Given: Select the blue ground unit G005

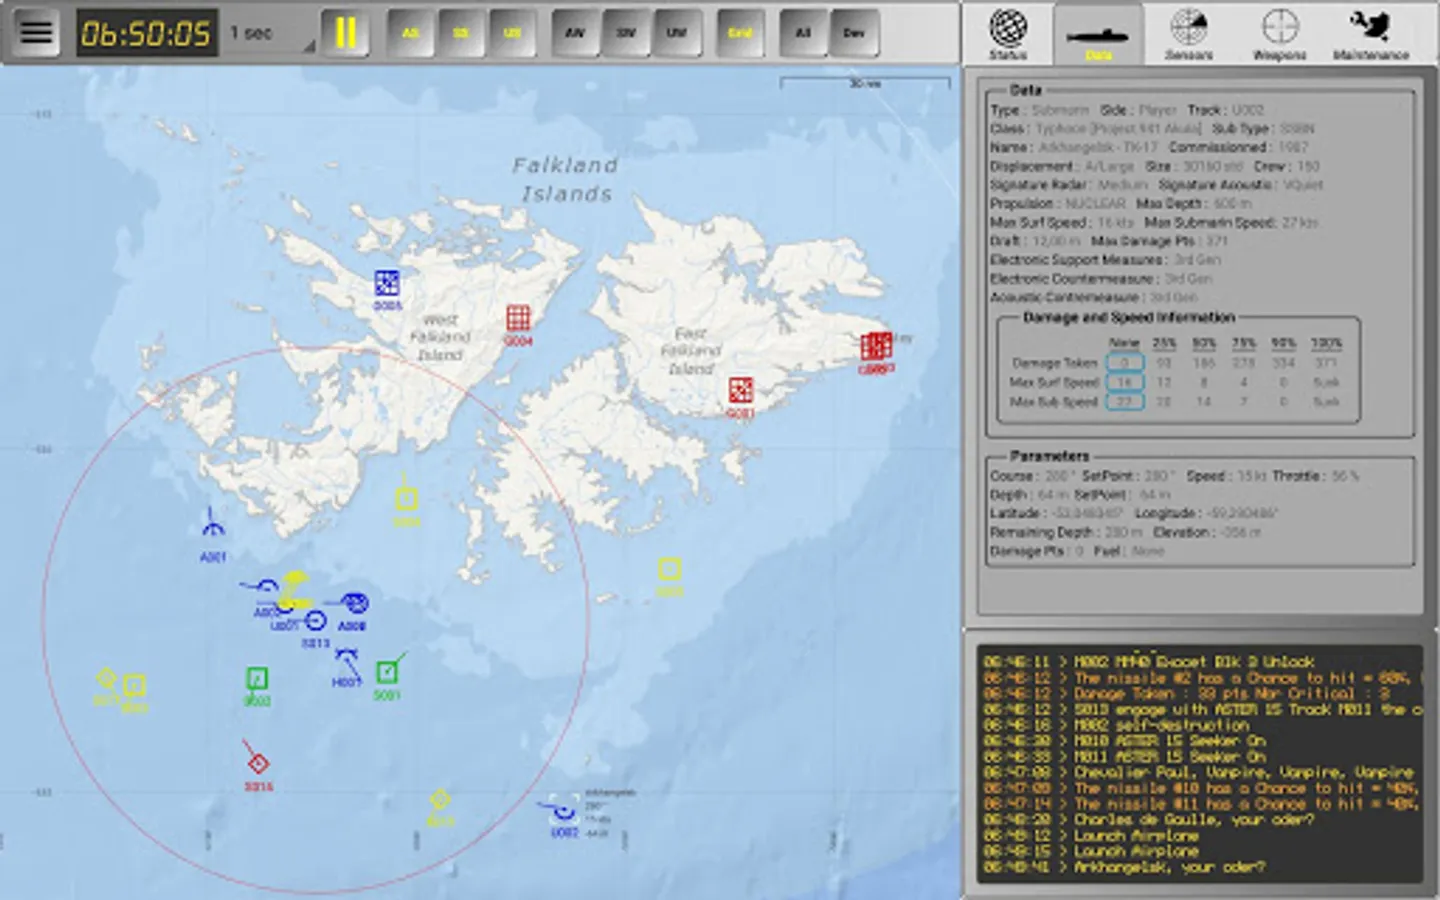Looking at the screenshot, I should tap(387, 283).
